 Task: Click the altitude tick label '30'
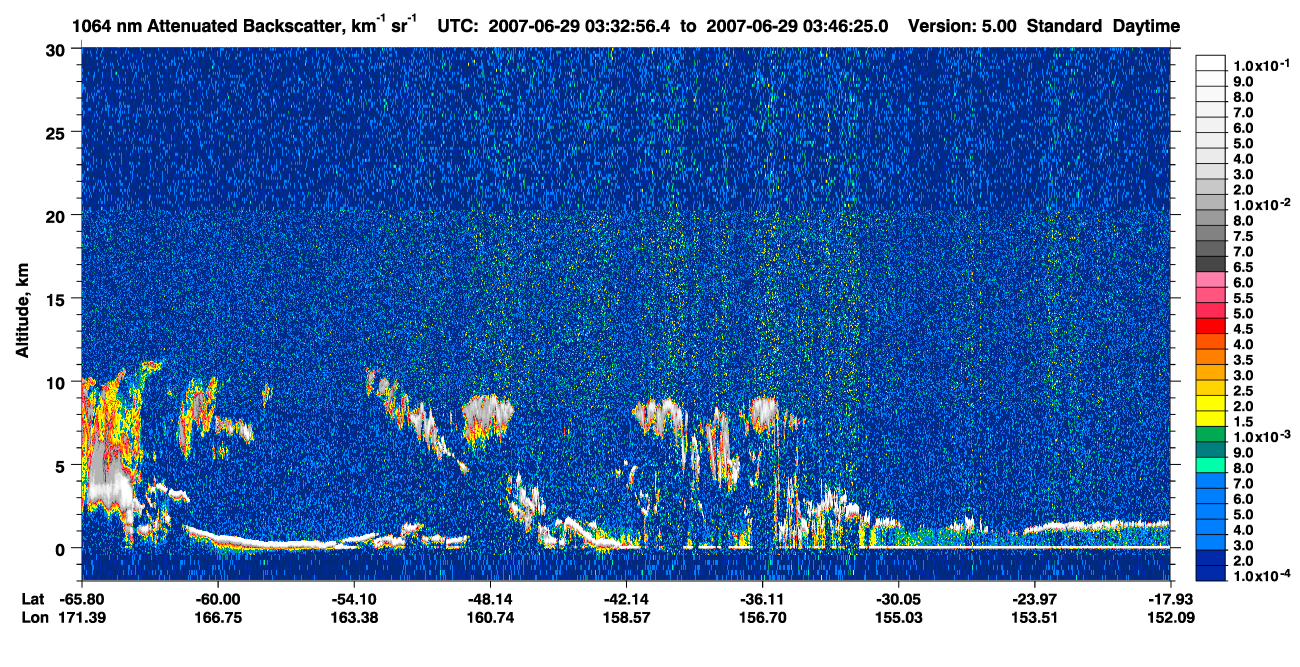point(58,49)
